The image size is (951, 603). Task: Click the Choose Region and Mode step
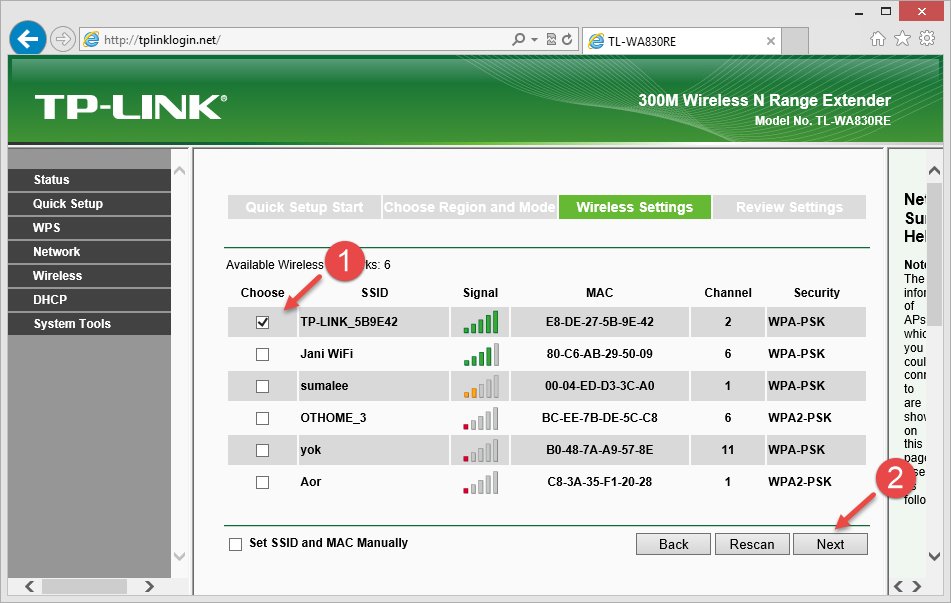[x=469, y=207]
